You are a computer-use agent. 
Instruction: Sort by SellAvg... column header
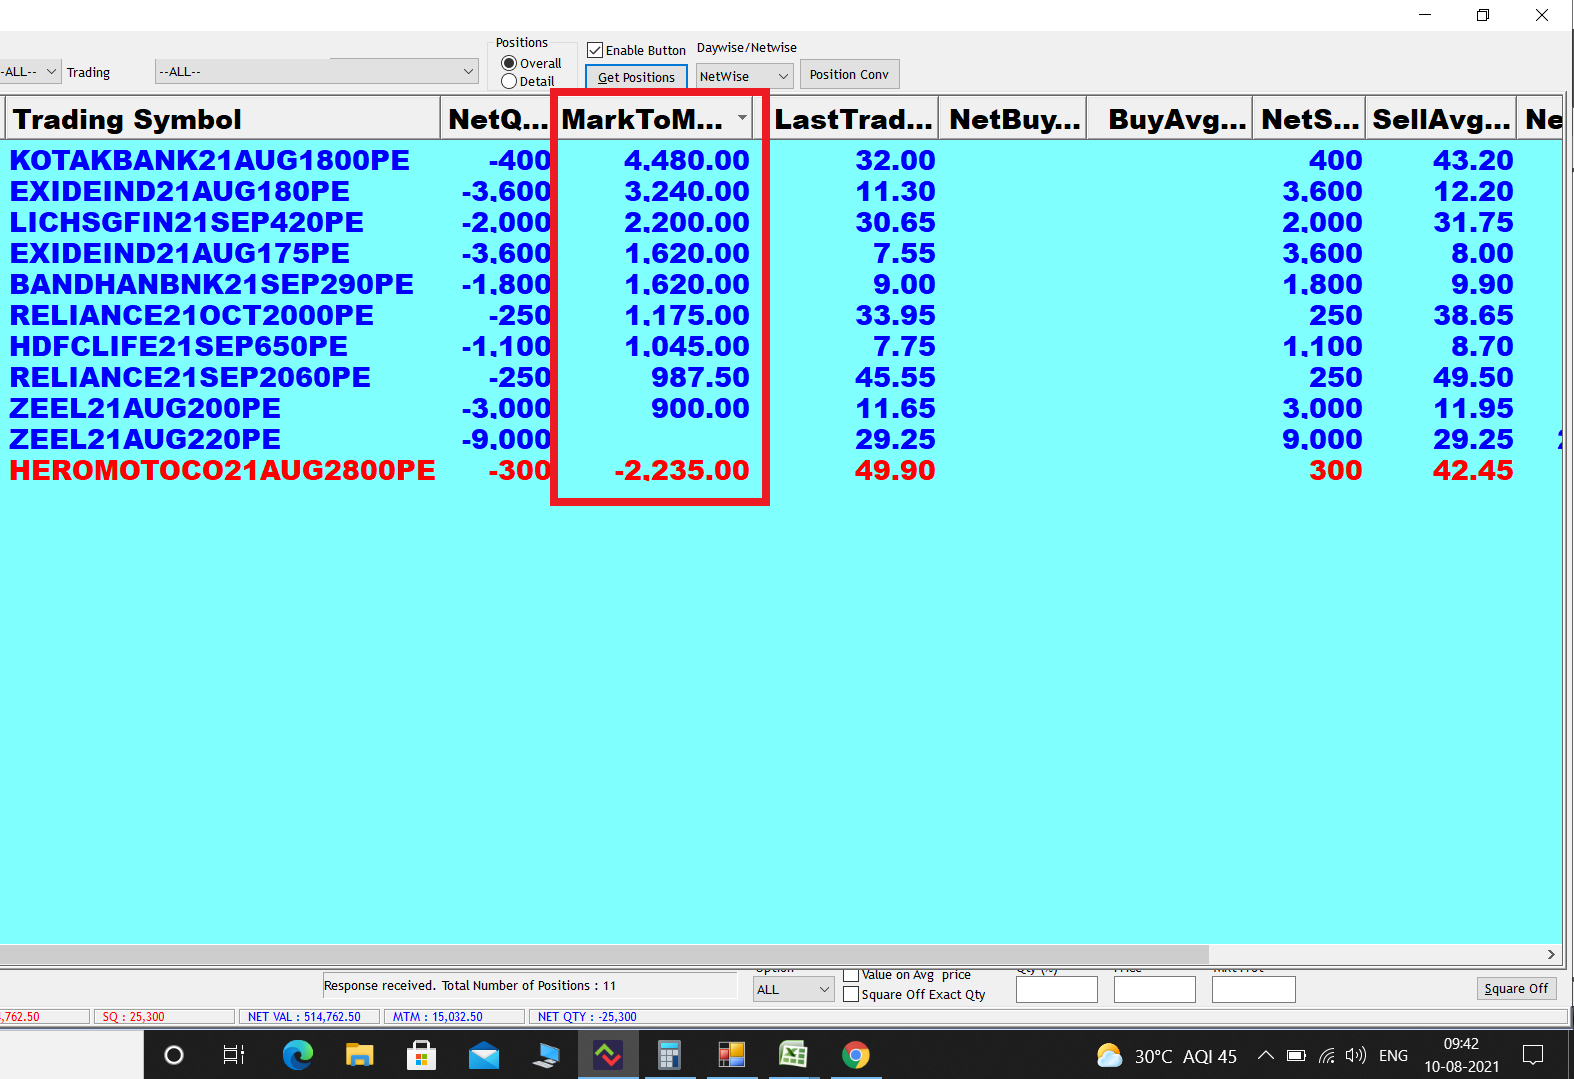coord(1441,119)
